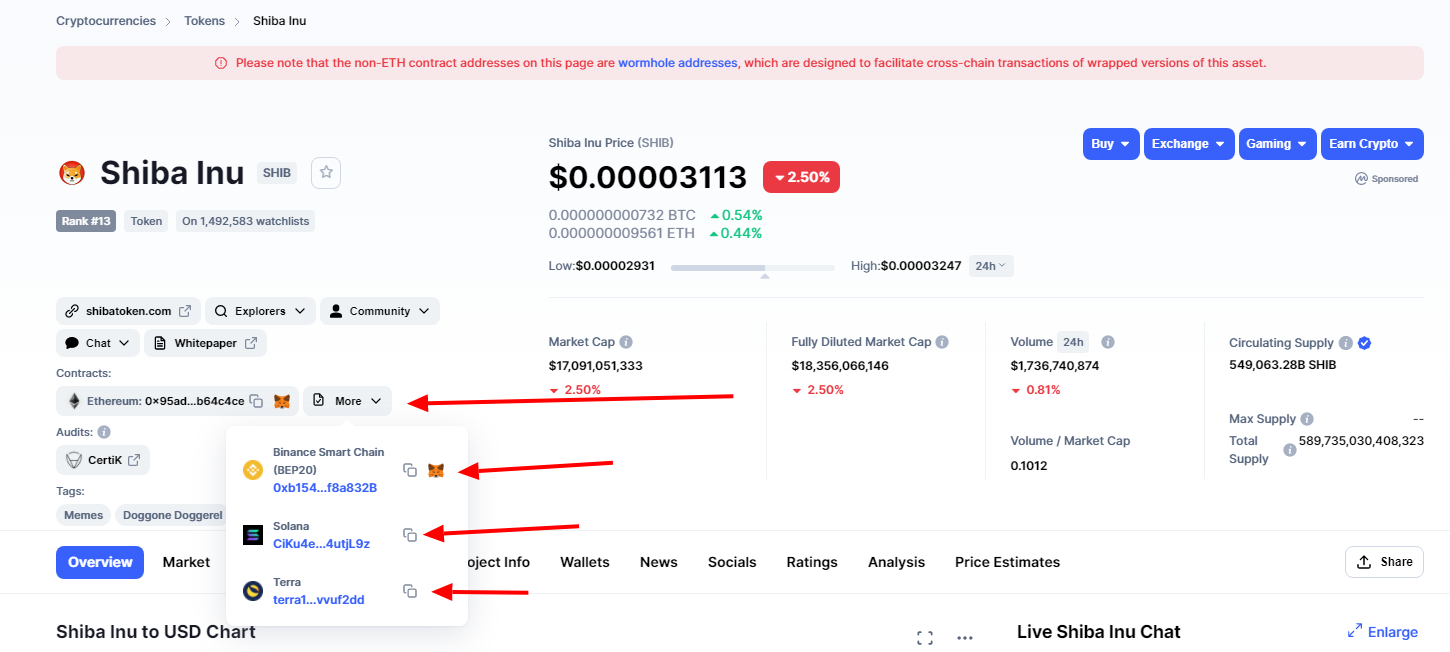1450x652 pixels.
Task: Open Solana address CiKu4e...4utjL9z
Action: [321, 544]
